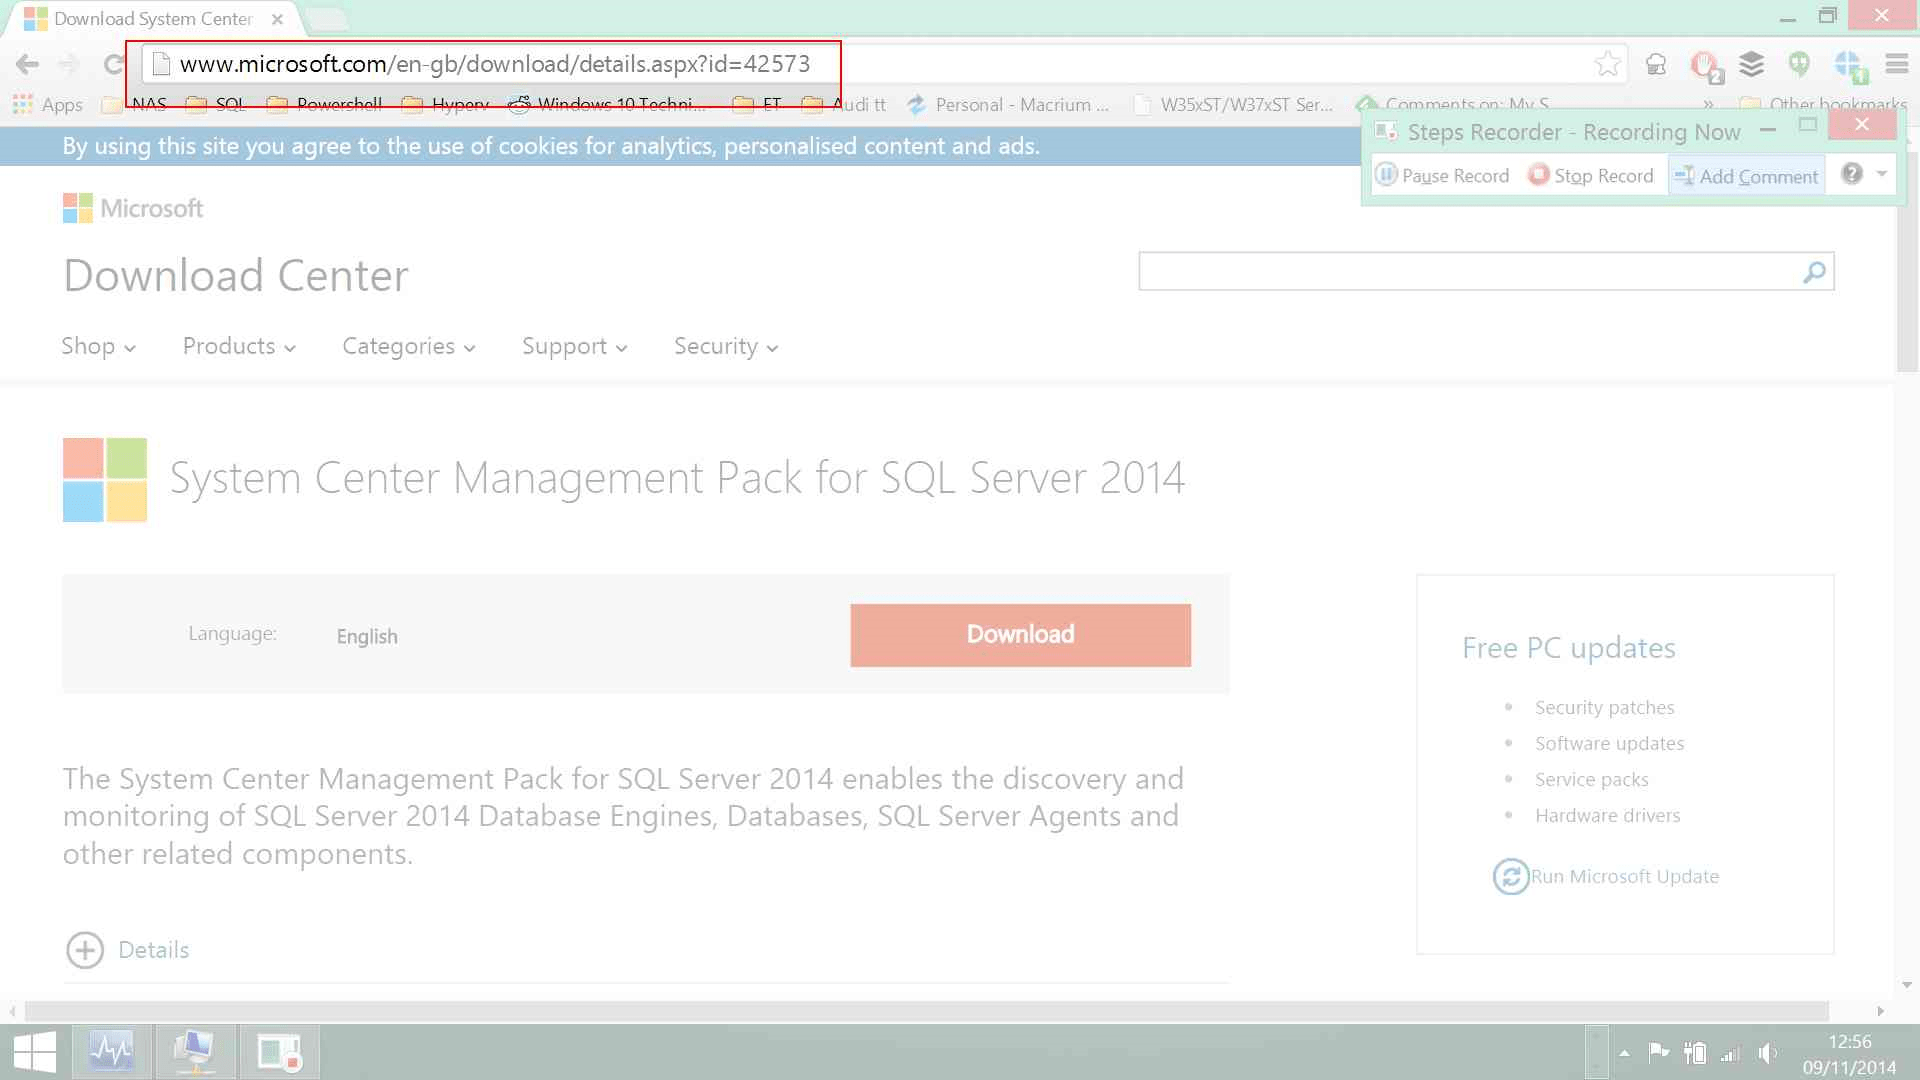
Task: Pause Record in Steps Recorder
Action: [x=1442, y=175]
